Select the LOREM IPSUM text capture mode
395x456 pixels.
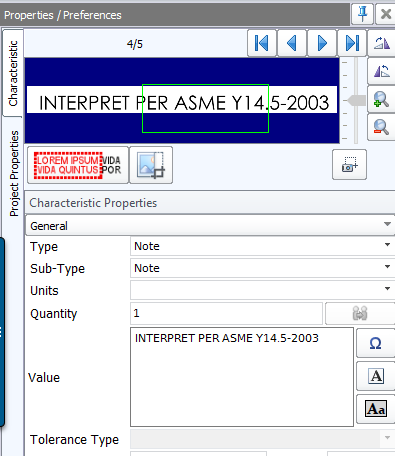(x=78, y=165)
